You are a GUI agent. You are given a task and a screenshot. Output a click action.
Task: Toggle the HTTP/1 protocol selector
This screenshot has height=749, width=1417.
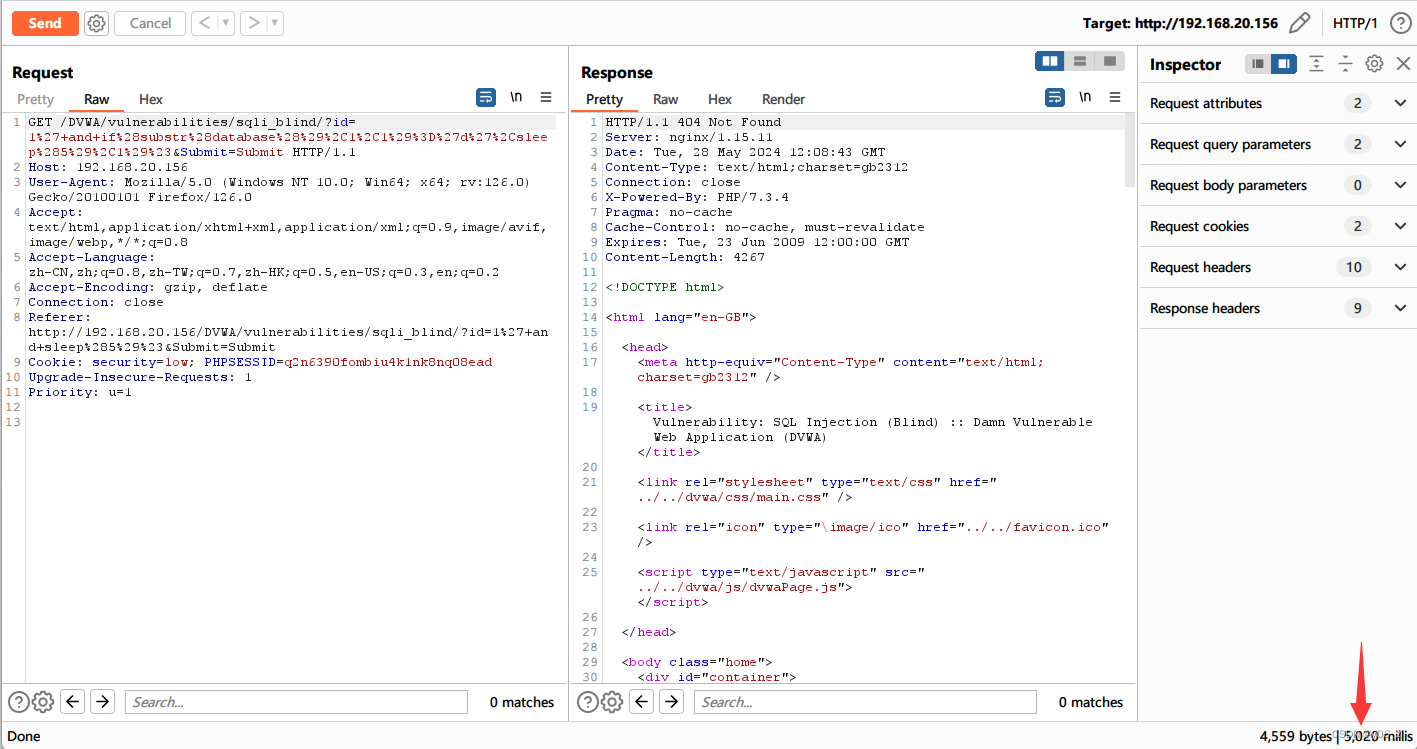(1355, 23)
